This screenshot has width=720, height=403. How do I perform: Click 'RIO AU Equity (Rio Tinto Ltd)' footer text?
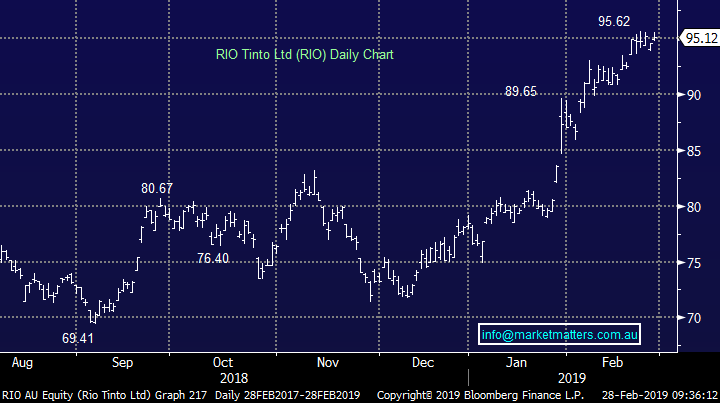point(77,395)
